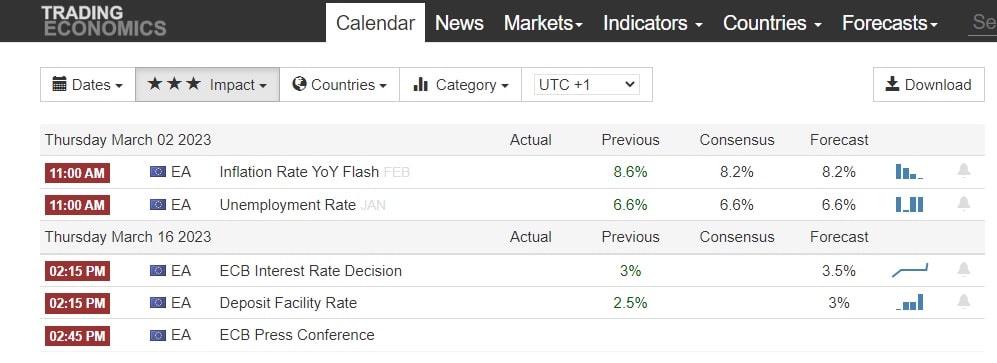
Task: Enable alert bell for Unemployment Rate
Action: pos(964,203)
